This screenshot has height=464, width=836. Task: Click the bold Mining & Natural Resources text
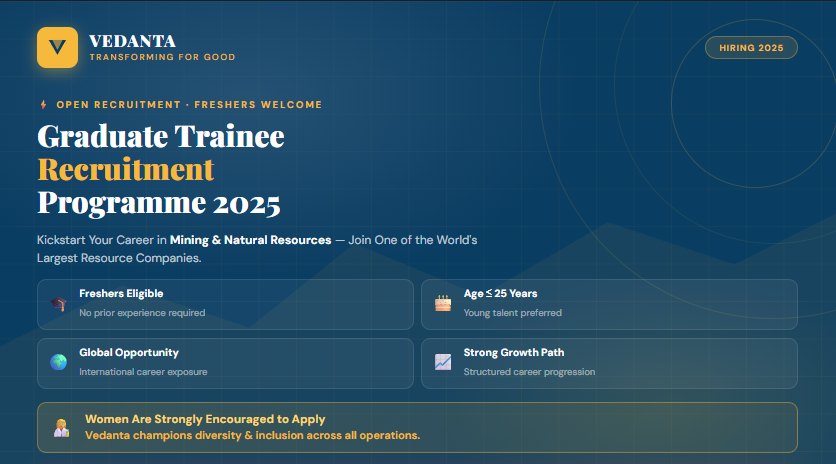250,240
